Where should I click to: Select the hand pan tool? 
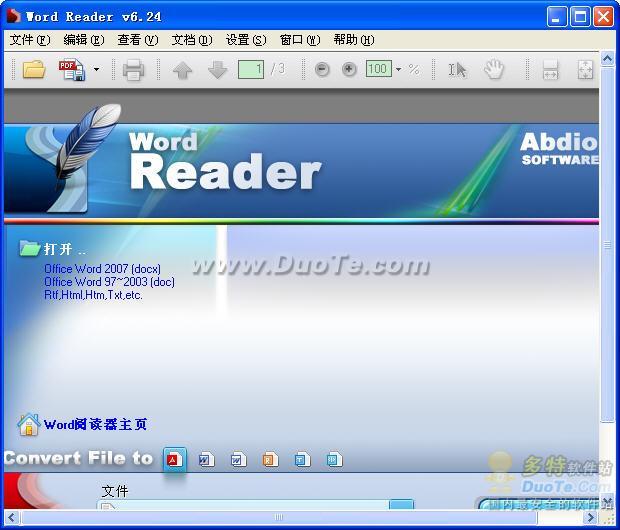click(494, 70)
